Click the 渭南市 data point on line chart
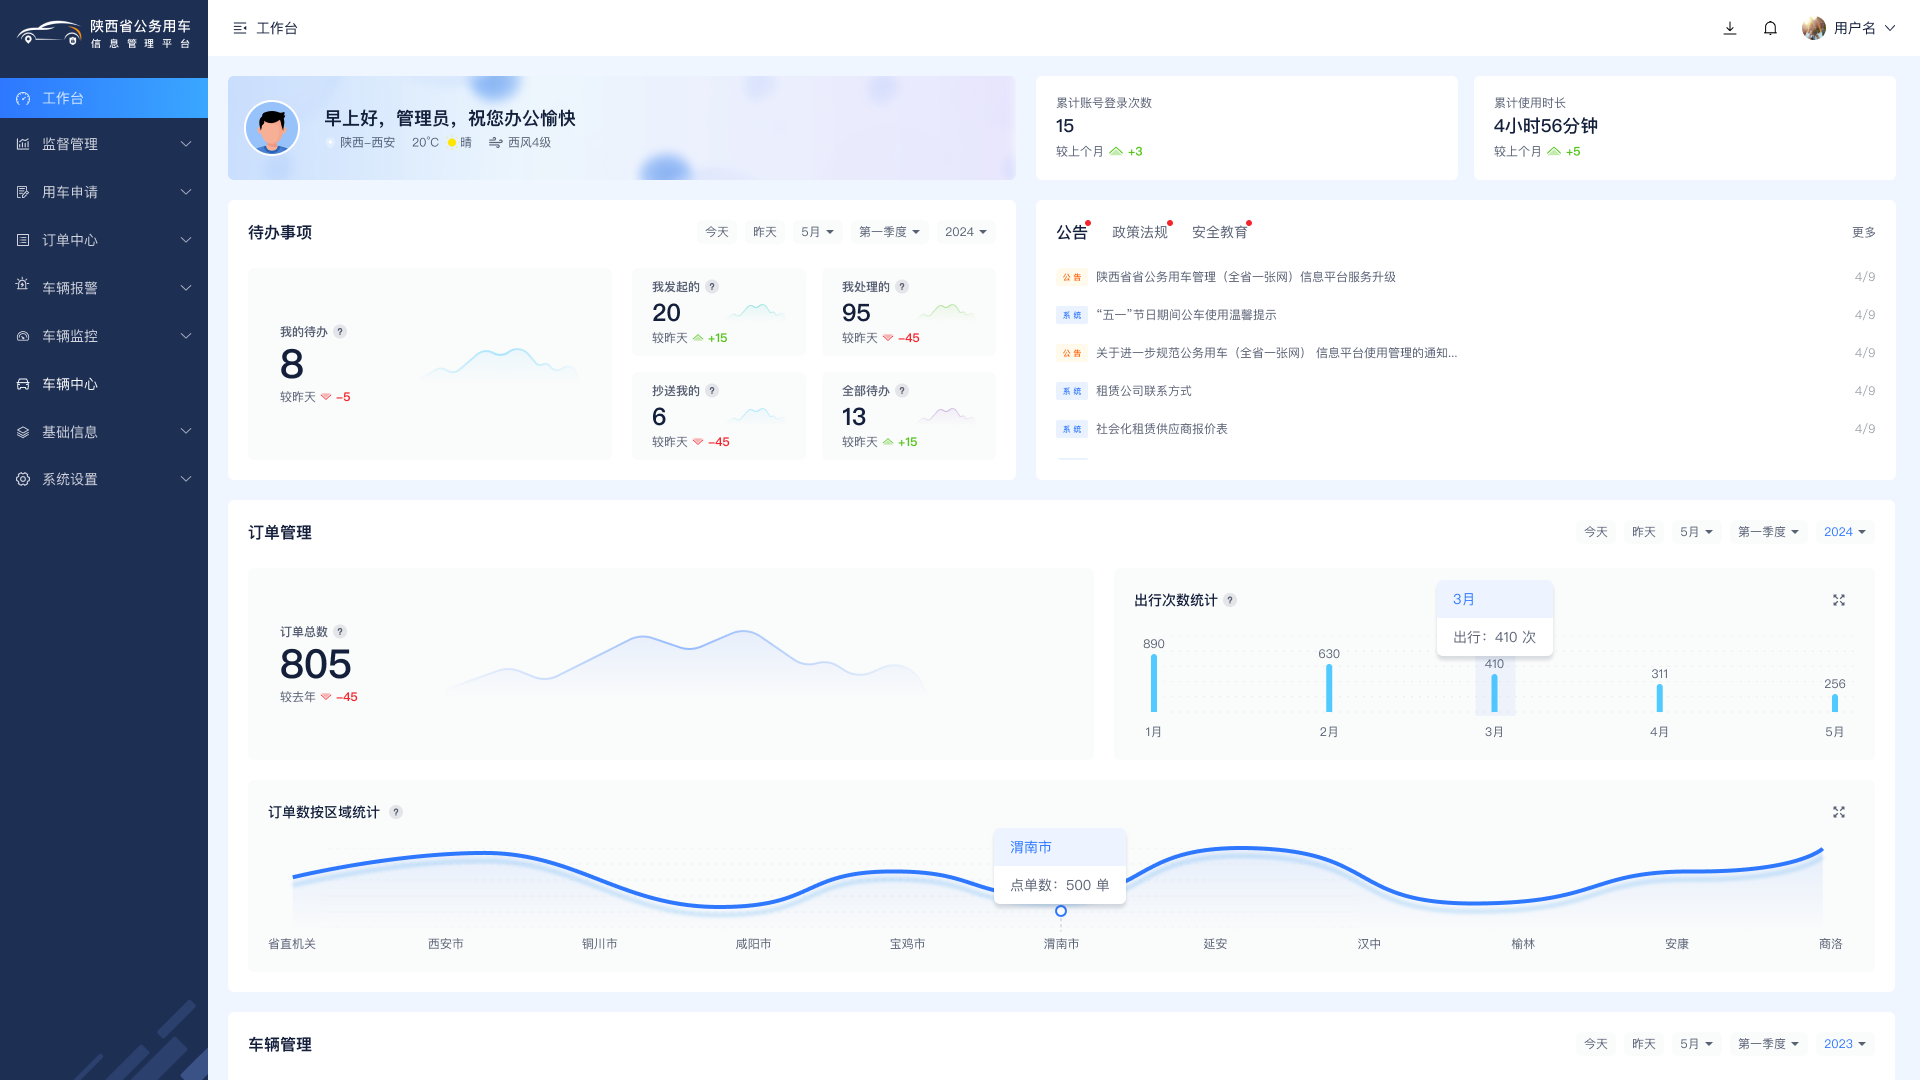The image size is (1920, 1080). point(1061,911)
